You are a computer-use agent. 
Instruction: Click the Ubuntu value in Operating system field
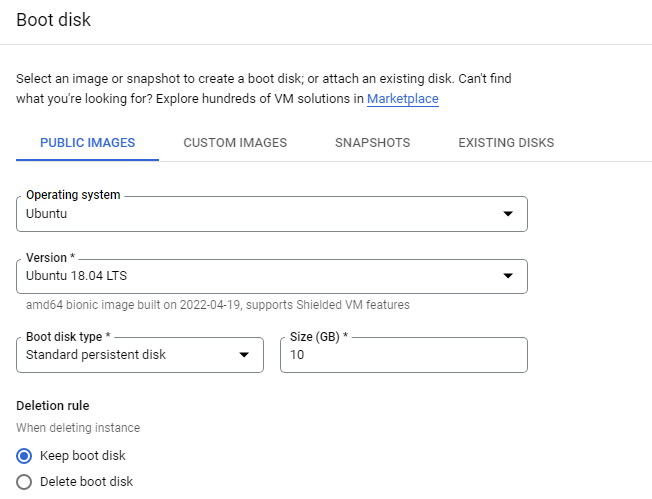pyautogui.click(x=47, y=214)
